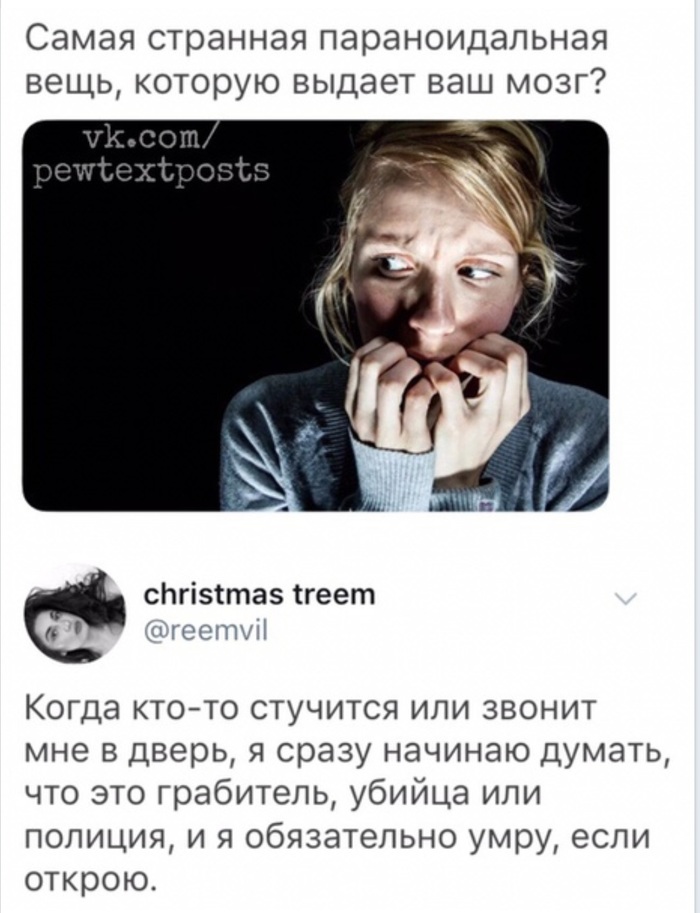Viewport: 700px width, 913px height.
Task: Click the line что это грабитель, убийца
Action: 284,795
